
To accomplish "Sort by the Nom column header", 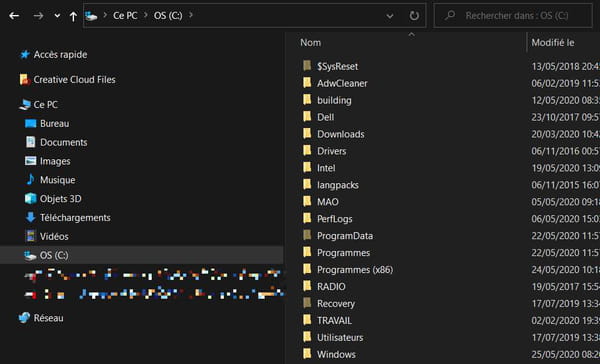I will pyautogui.click(x=310, y=42).
